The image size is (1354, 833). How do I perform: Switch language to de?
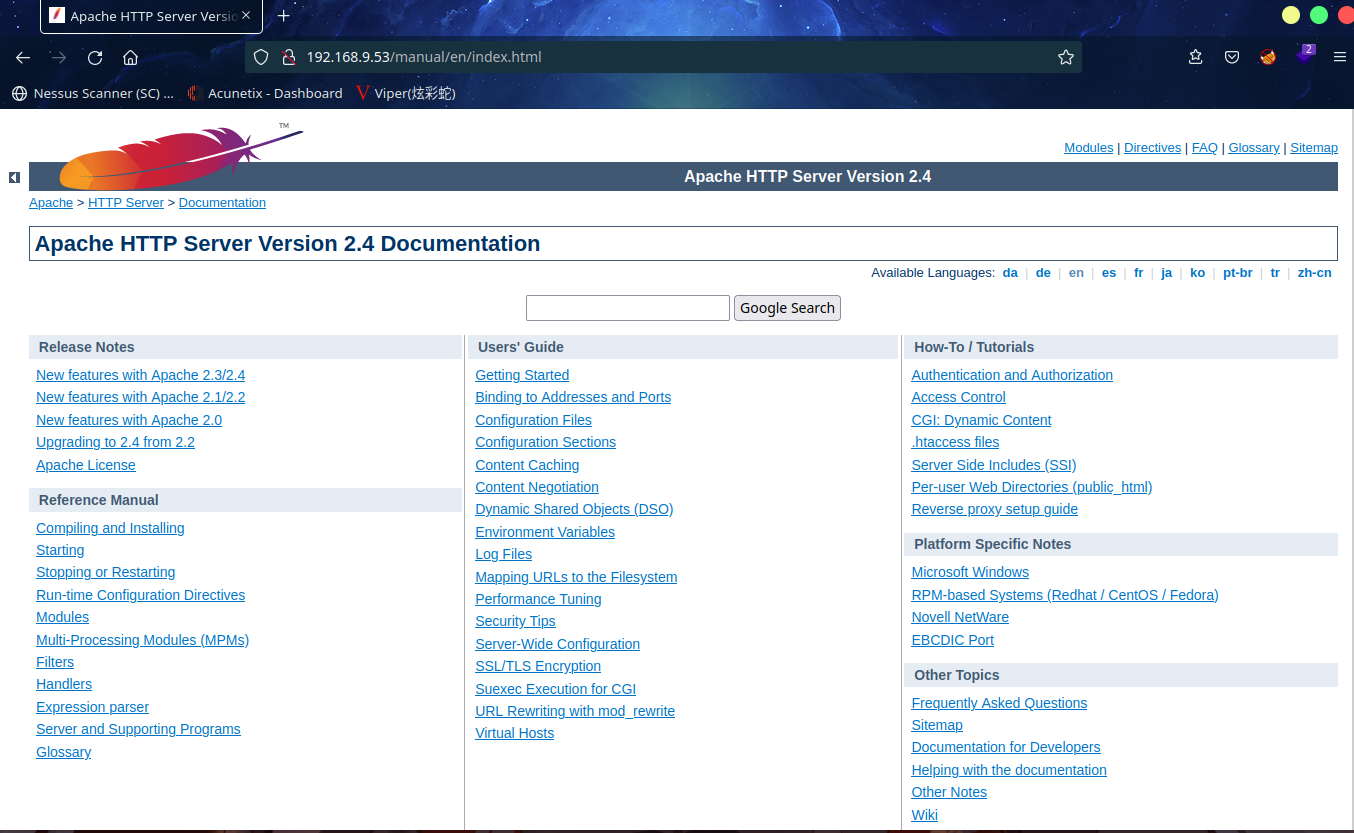coord(1043,272)
